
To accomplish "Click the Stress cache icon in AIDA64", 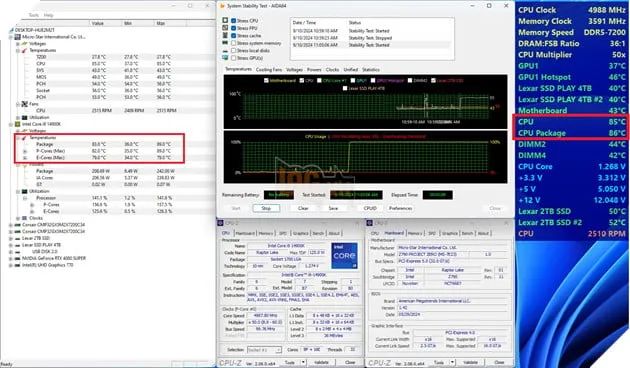I will (x=225, y=35).
